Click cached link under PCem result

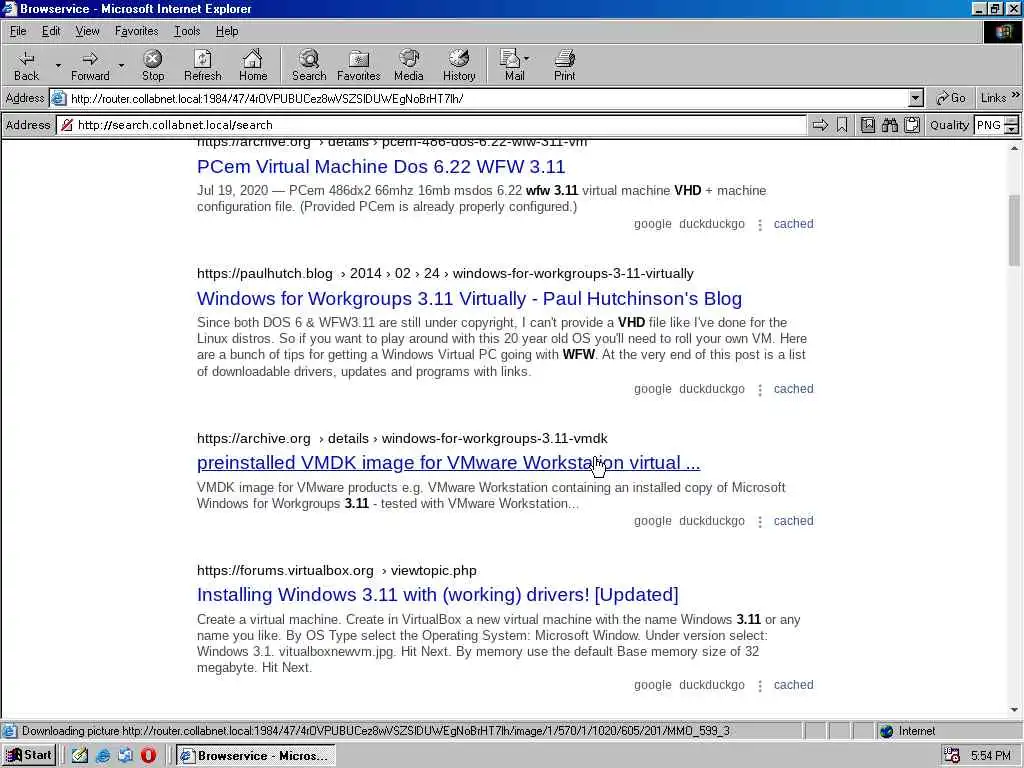pos(793,224)
